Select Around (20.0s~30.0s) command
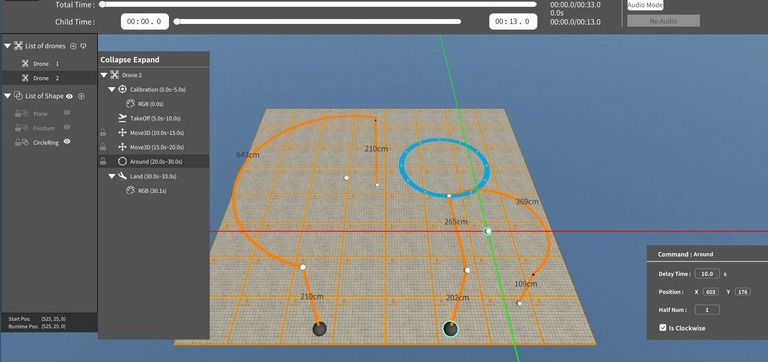768x362 pixels. pos(154,161)
